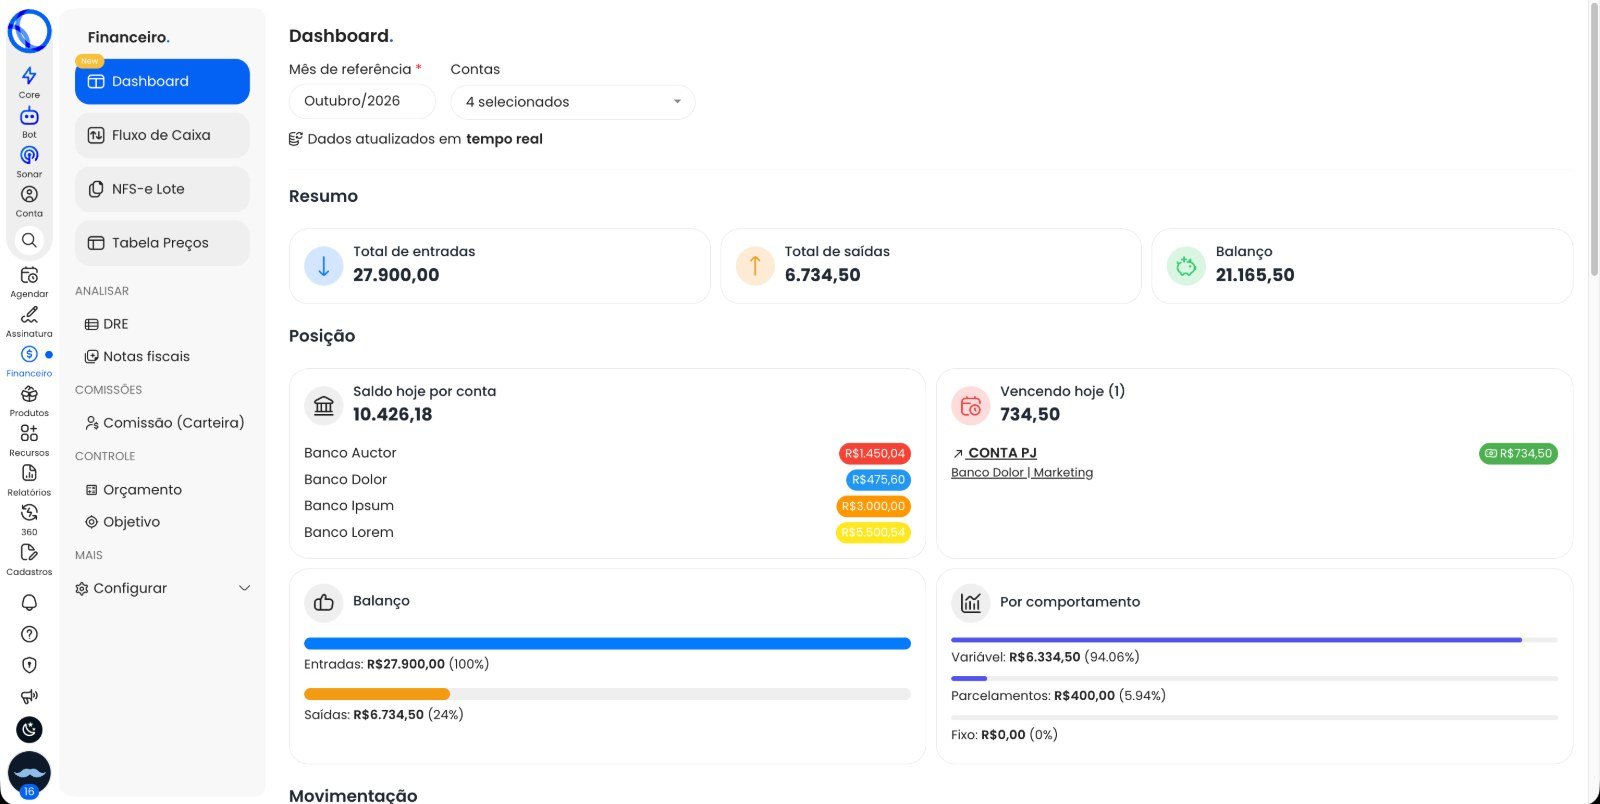Open the Contas accounts dropdown
1600x804 pixels.
click(x=573, y=102)
